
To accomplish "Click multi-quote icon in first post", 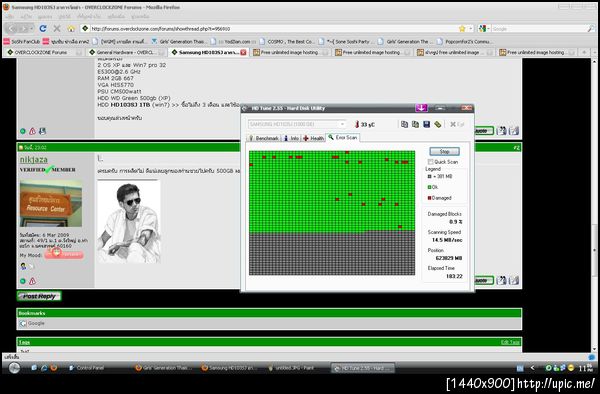I will coord(502,131).
